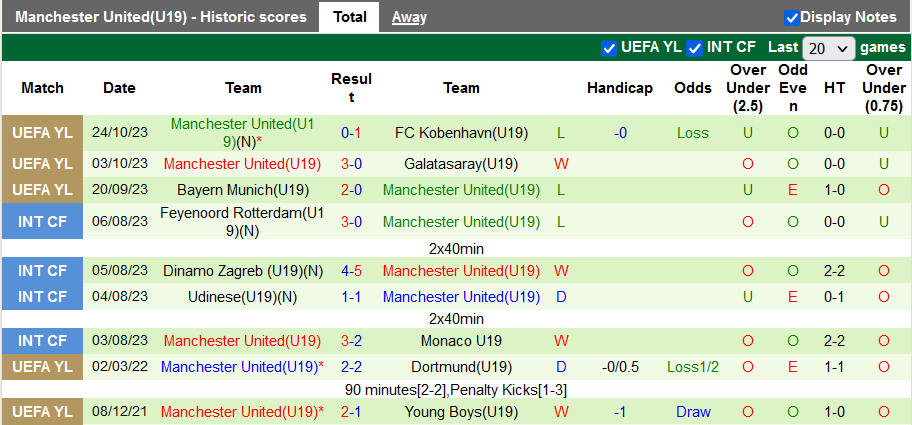The height and width of the screenshot is (425, 912).
Task: Uncheck the UEFA YL filter checkbox
Action: (x=609, y=48)
